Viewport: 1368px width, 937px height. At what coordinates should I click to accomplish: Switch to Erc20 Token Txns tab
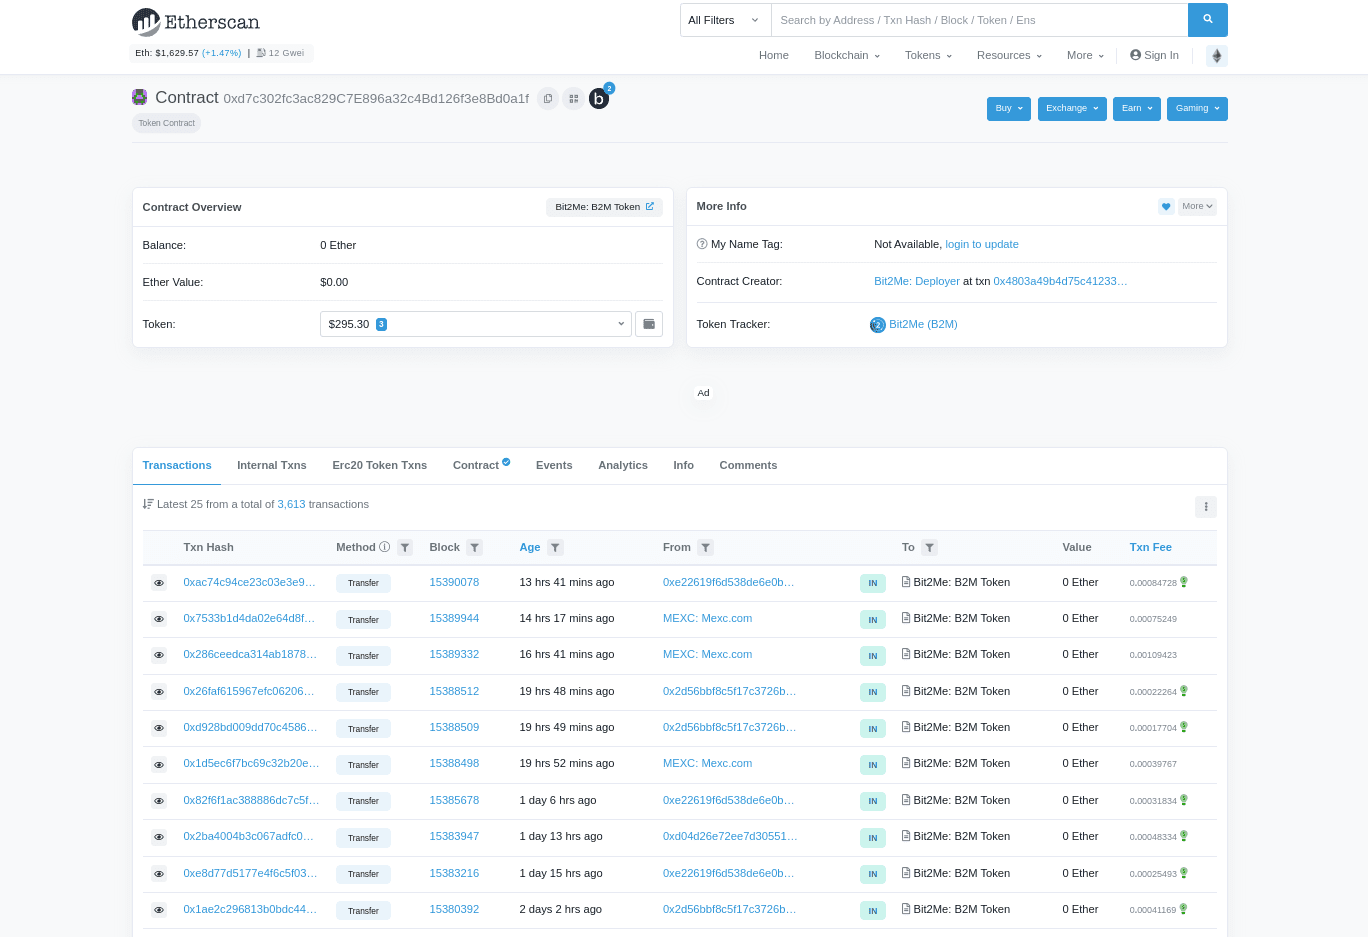pyautogui.click(x=379, y=465)
